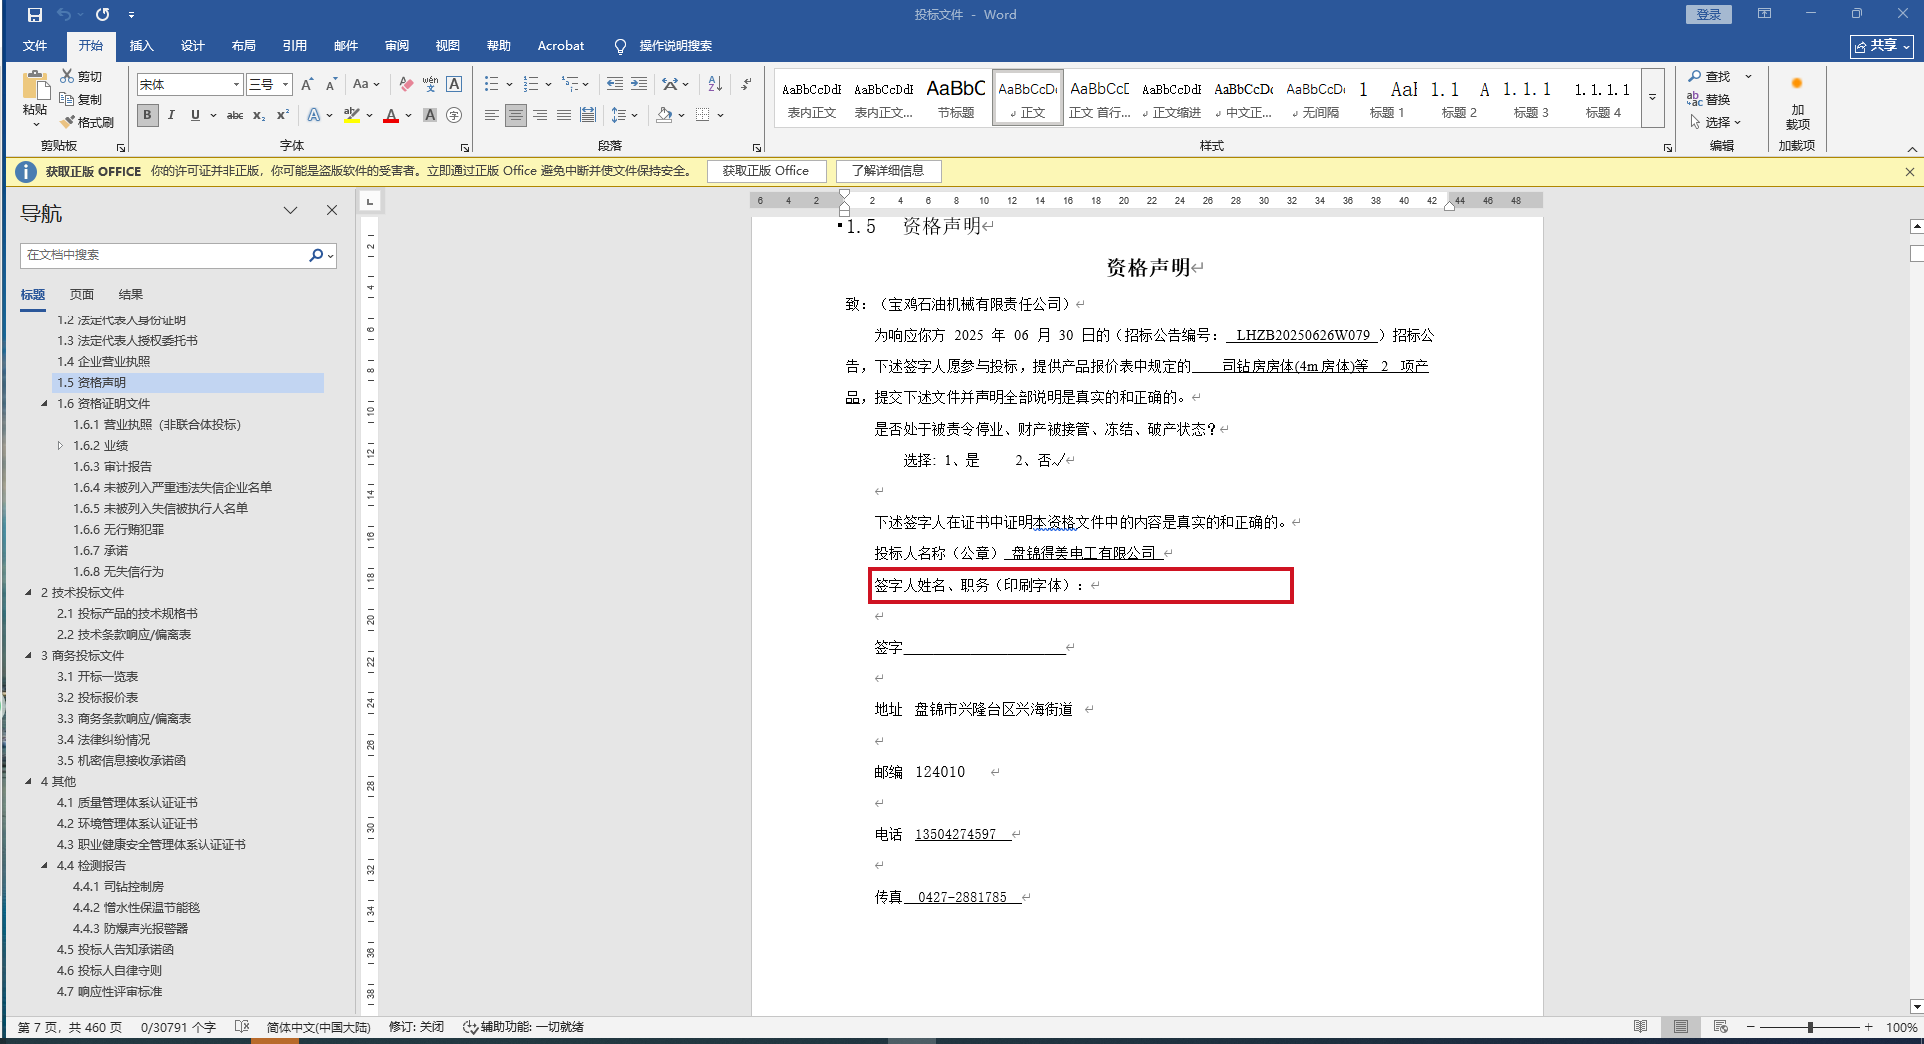Collapse the 4.4 检测报告 heading
The height and width of the screenshot is (1044, 1924).
coord(44,866)
